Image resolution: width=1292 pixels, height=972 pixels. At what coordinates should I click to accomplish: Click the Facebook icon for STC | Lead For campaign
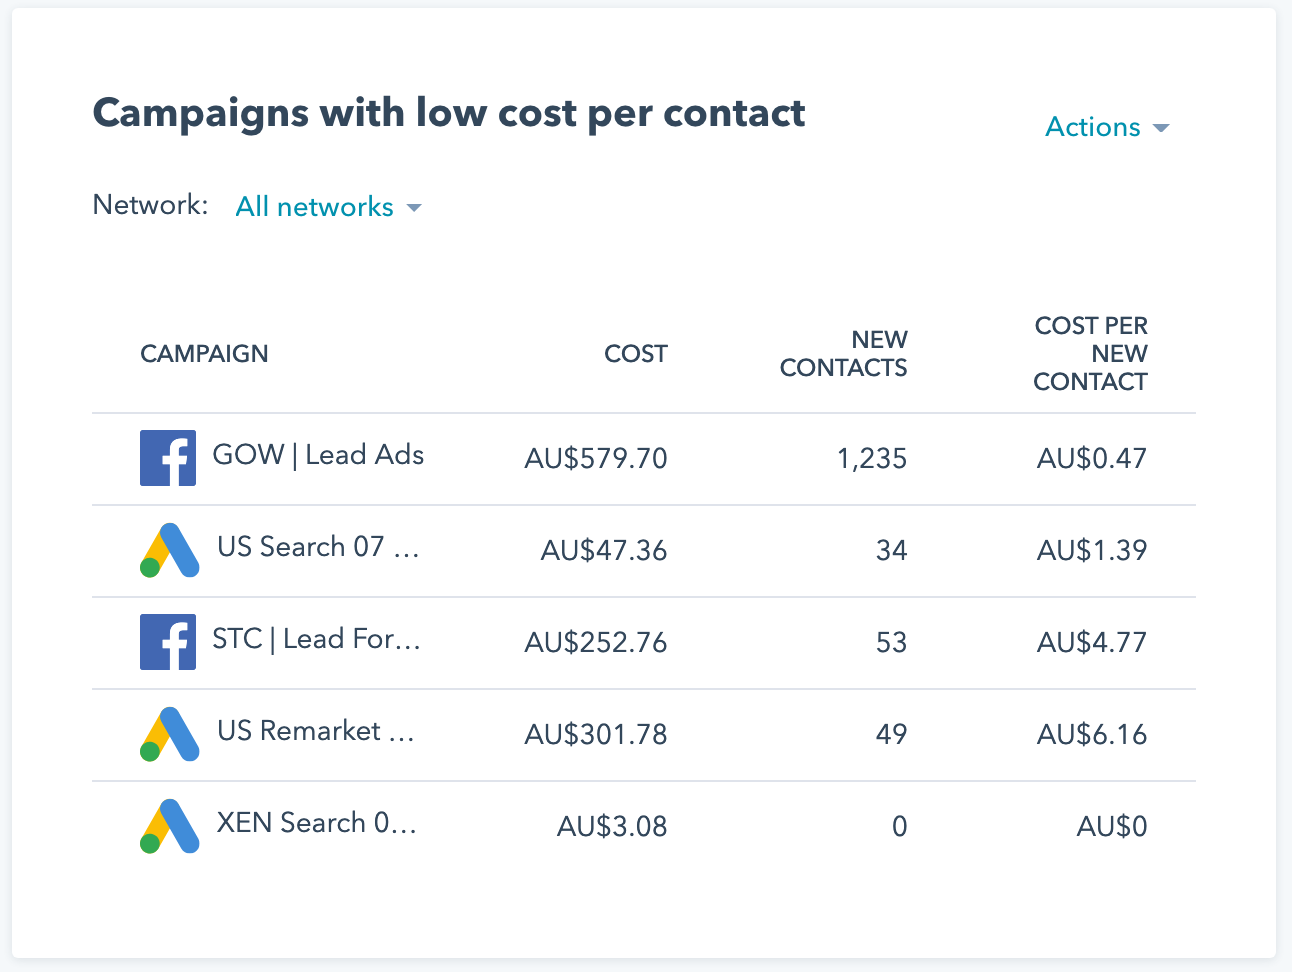(167, 642)
